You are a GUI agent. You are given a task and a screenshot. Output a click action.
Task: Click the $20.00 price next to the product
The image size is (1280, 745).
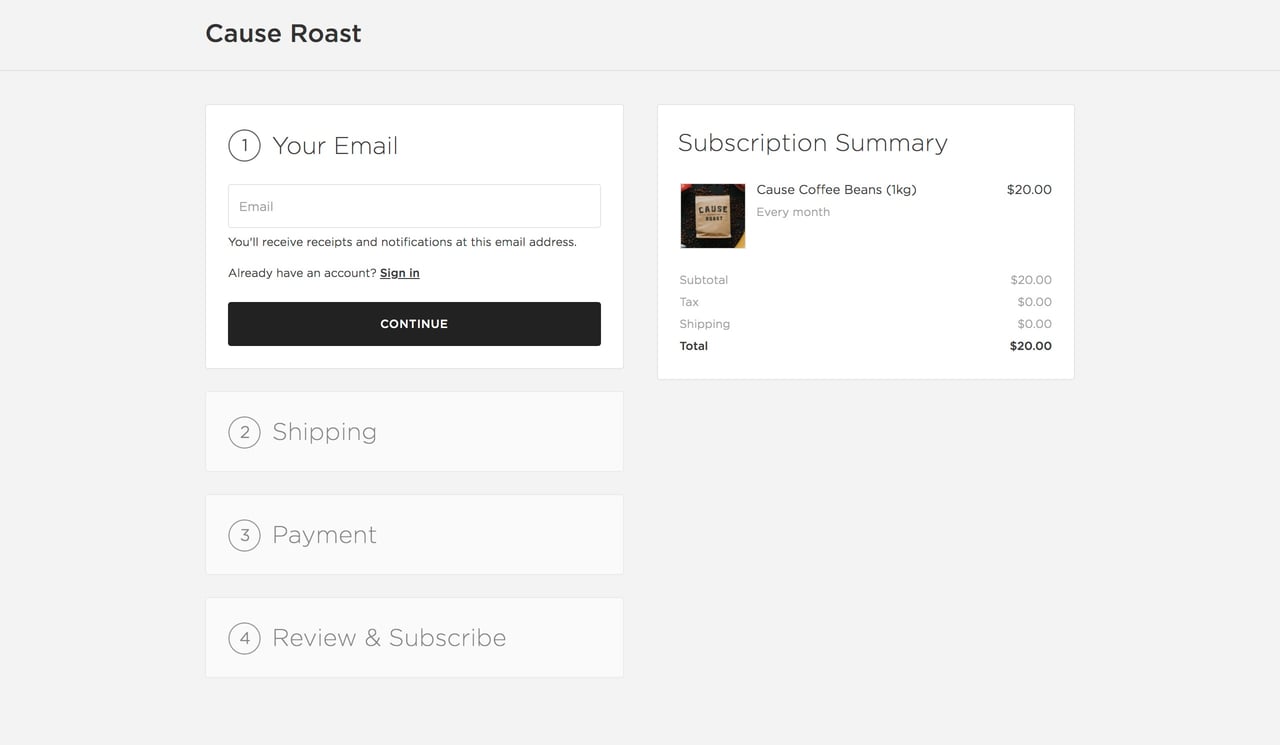[x=1028, y=189]
